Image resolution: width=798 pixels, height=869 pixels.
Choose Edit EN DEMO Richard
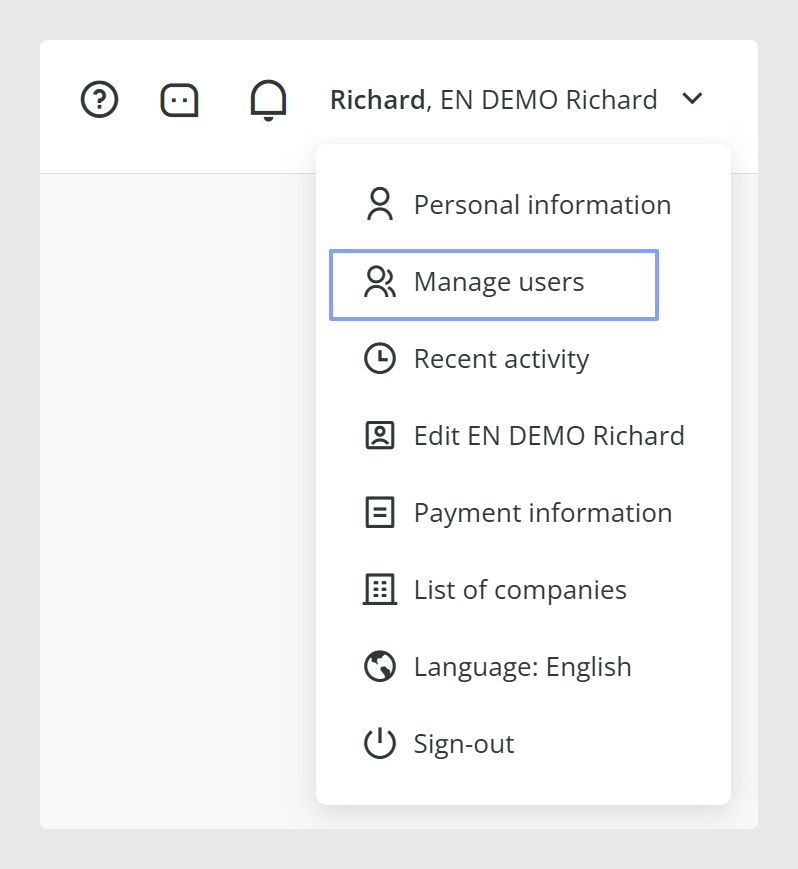pos(523,436)
